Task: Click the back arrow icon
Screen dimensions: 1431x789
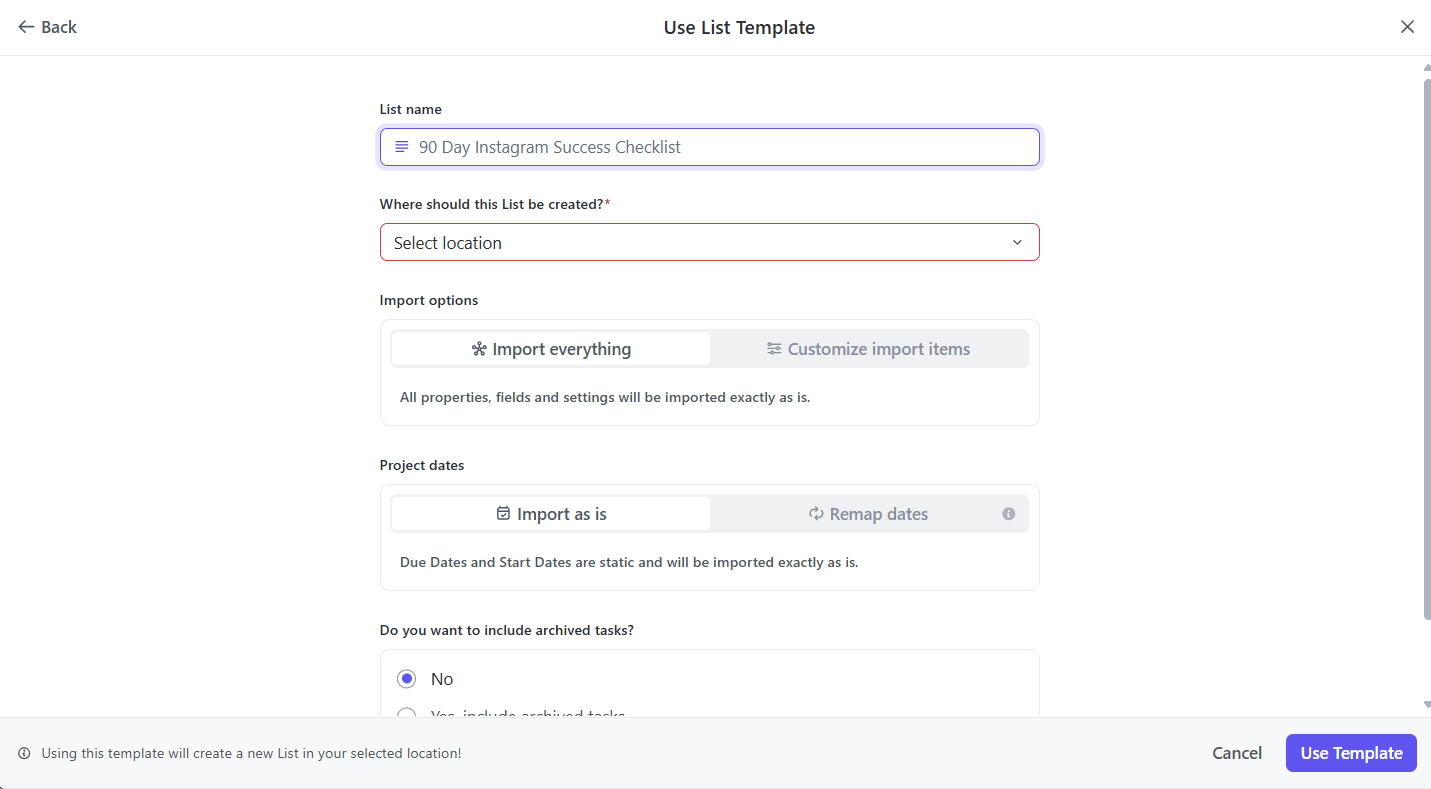Action: click(x=26, y=27)
